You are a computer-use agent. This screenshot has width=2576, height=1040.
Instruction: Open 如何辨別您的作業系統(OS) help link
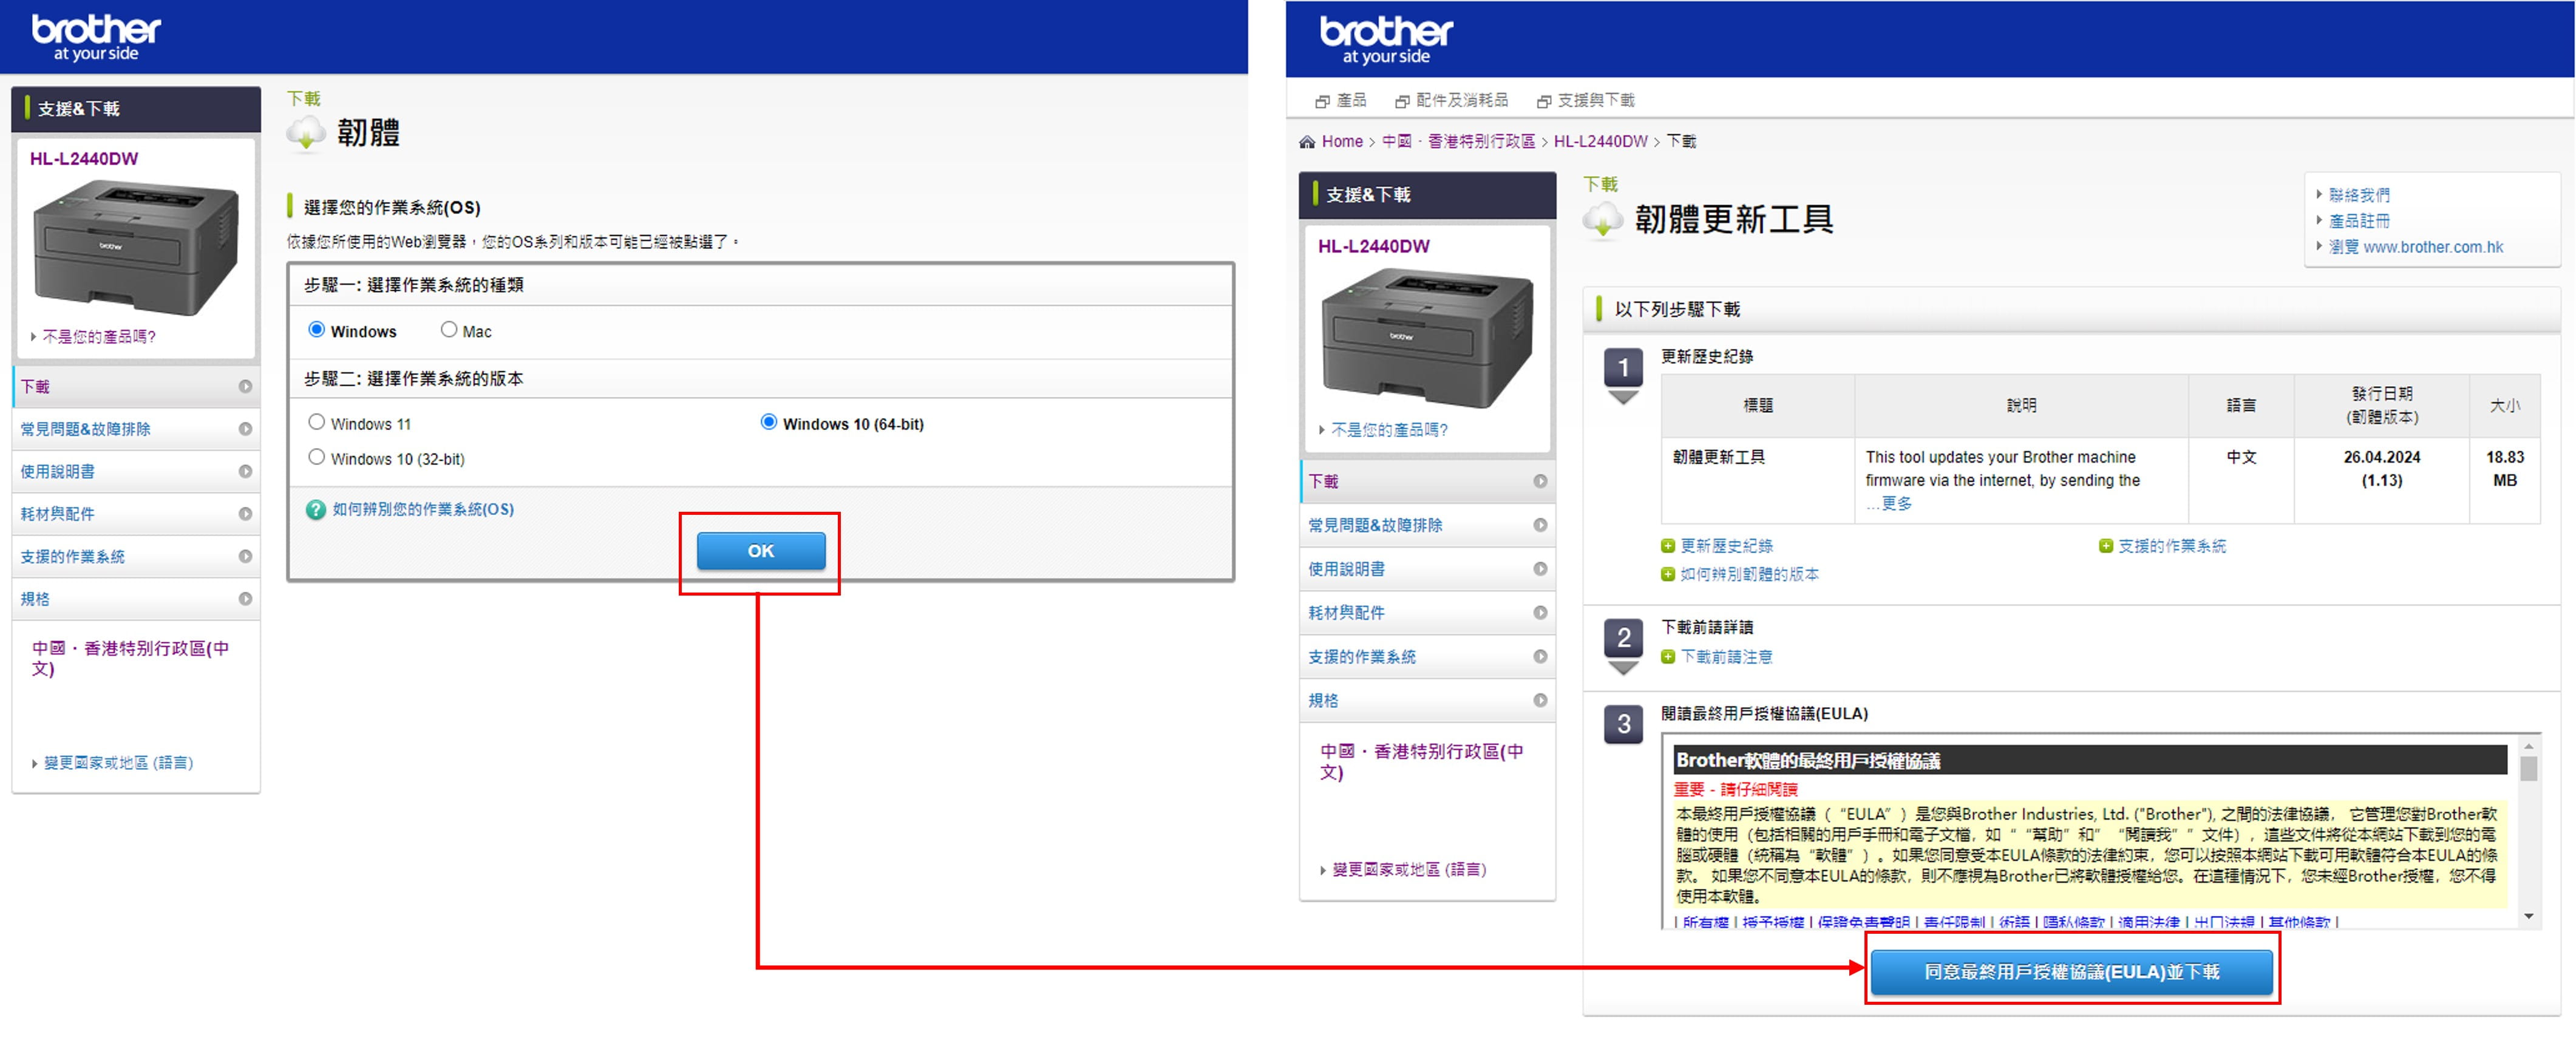pos(423,510)
